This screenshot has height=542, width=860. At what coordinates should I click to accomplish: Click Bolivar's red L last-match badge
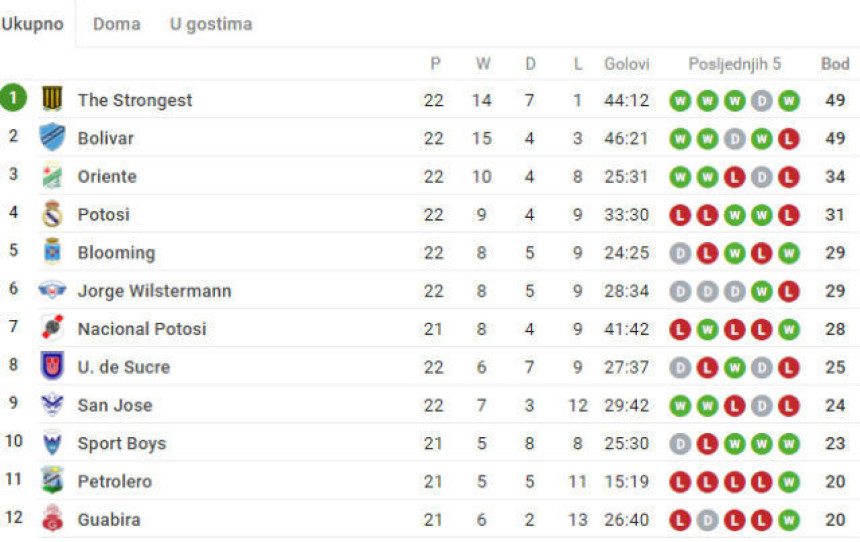[x=789, y=139]
